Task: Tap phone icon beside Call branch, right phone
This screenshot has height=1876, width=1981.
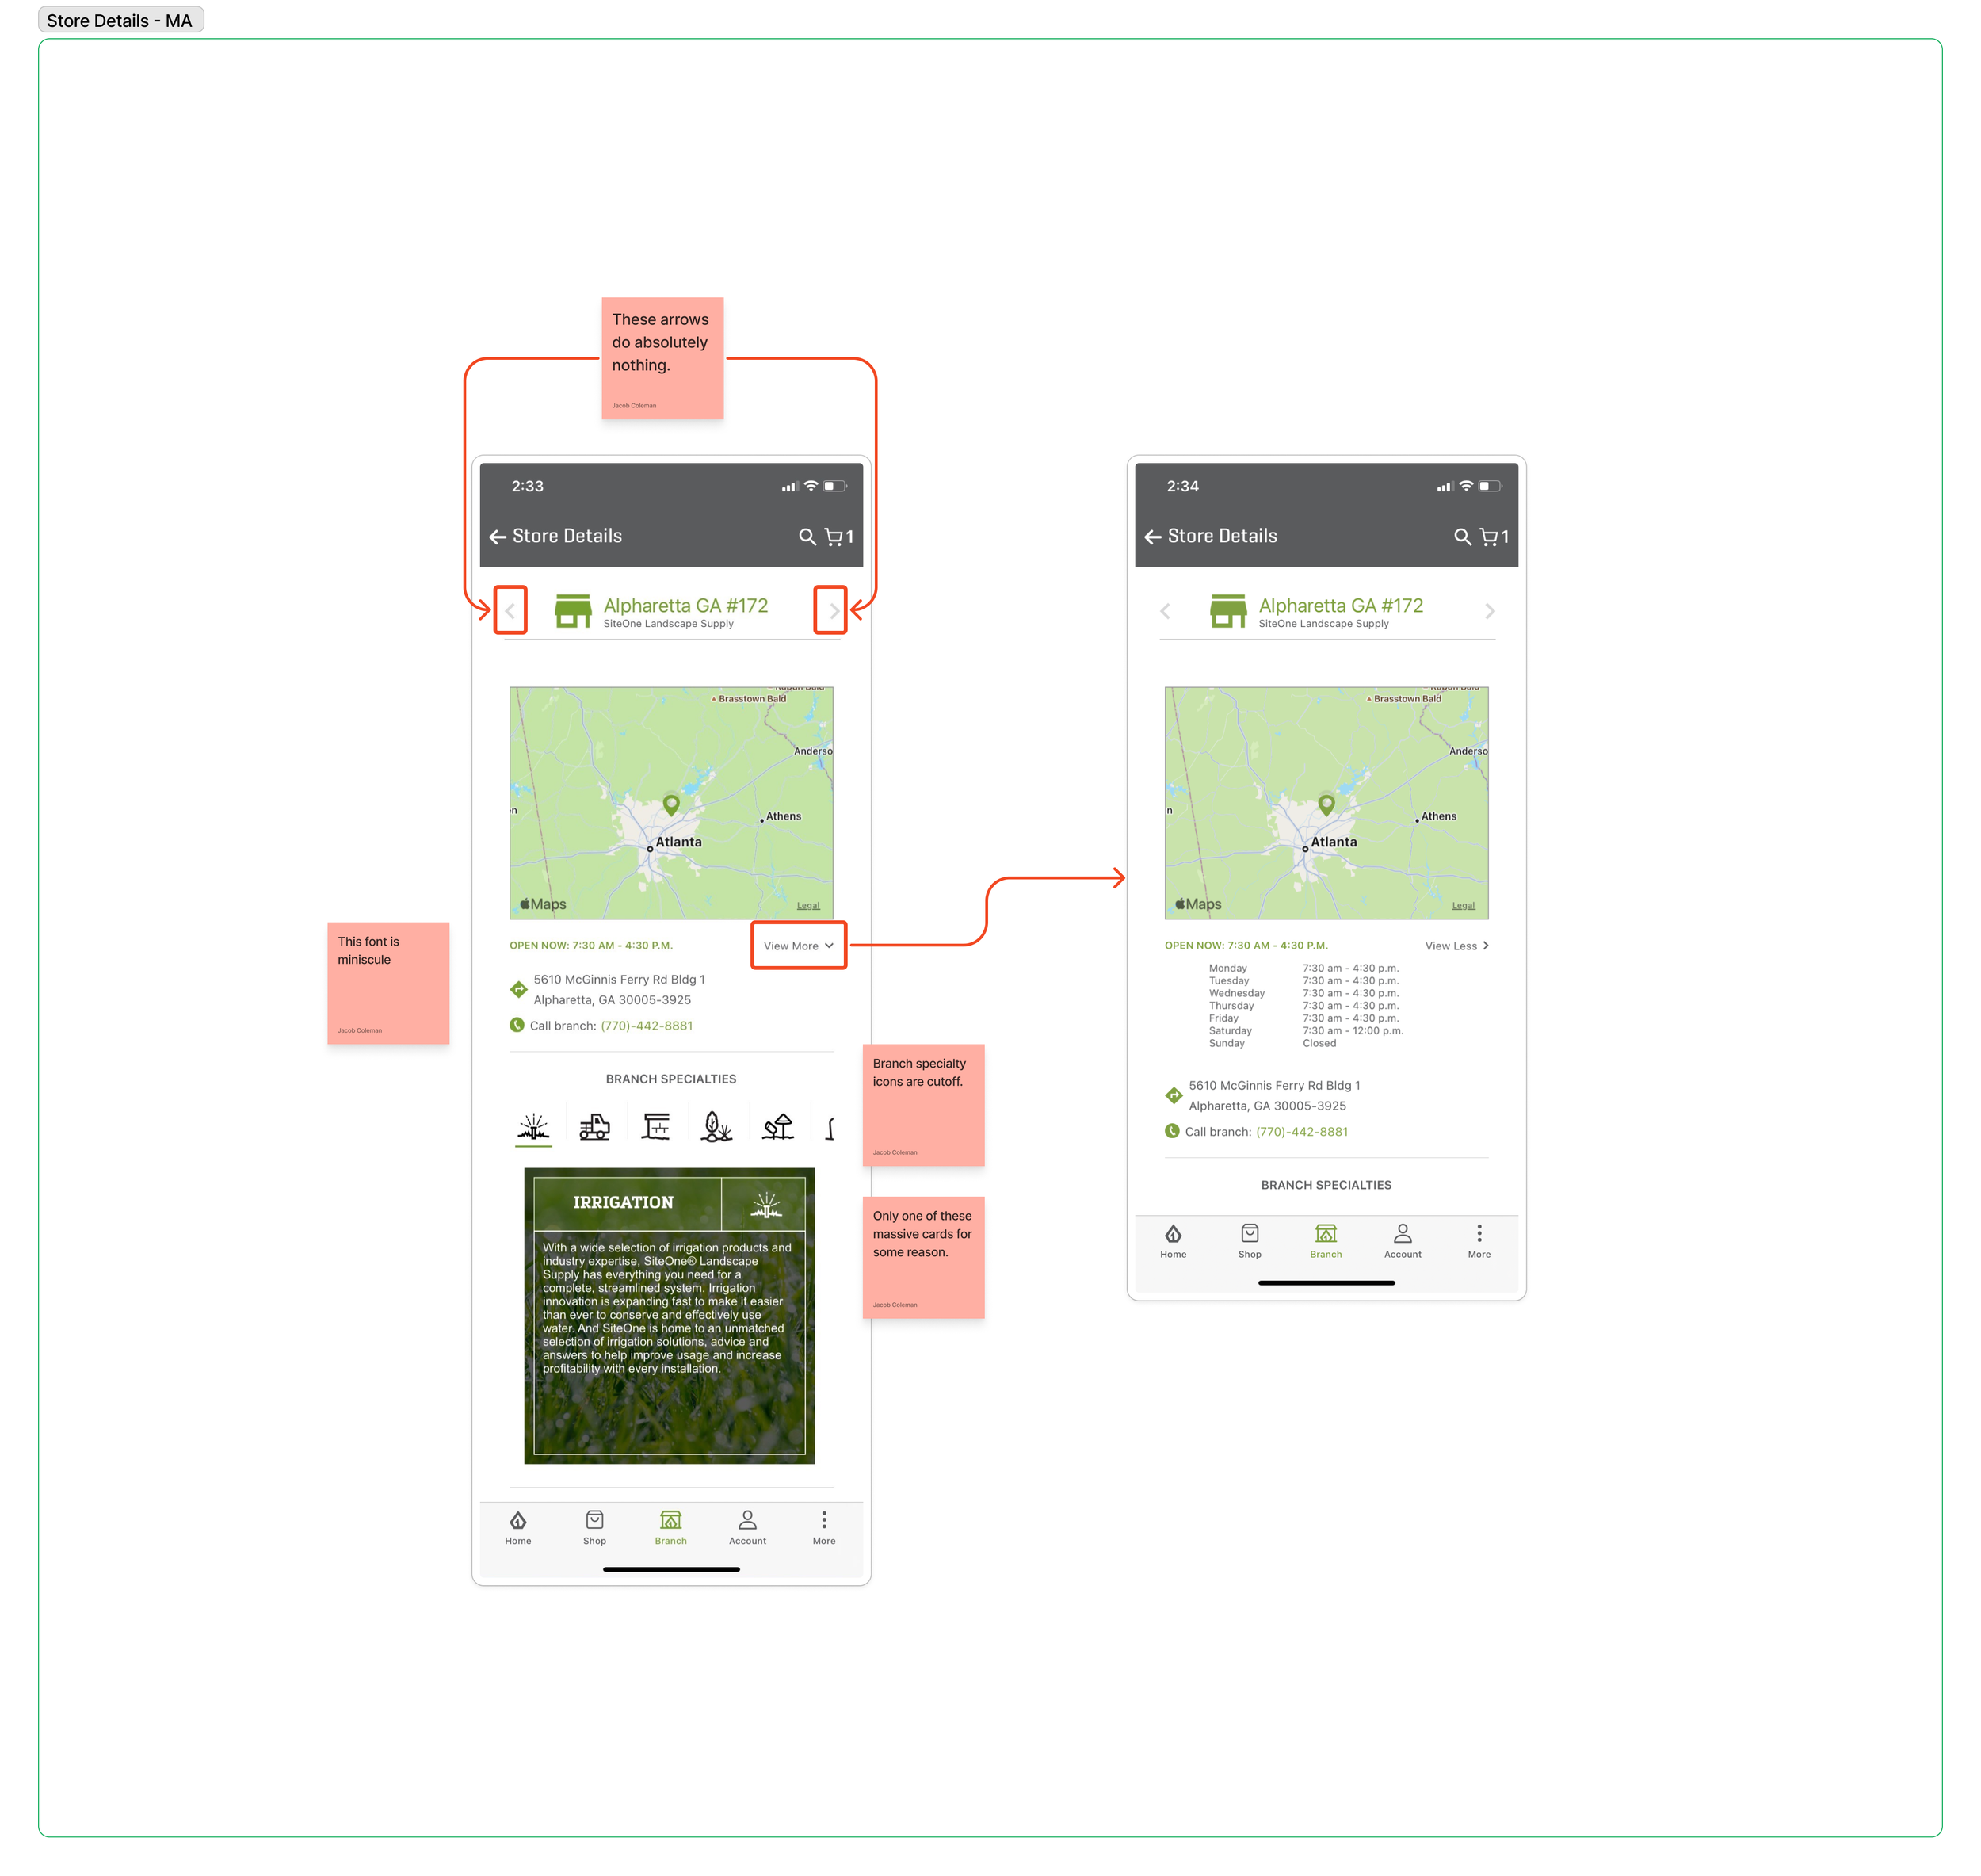Action: [1172, 1131]
